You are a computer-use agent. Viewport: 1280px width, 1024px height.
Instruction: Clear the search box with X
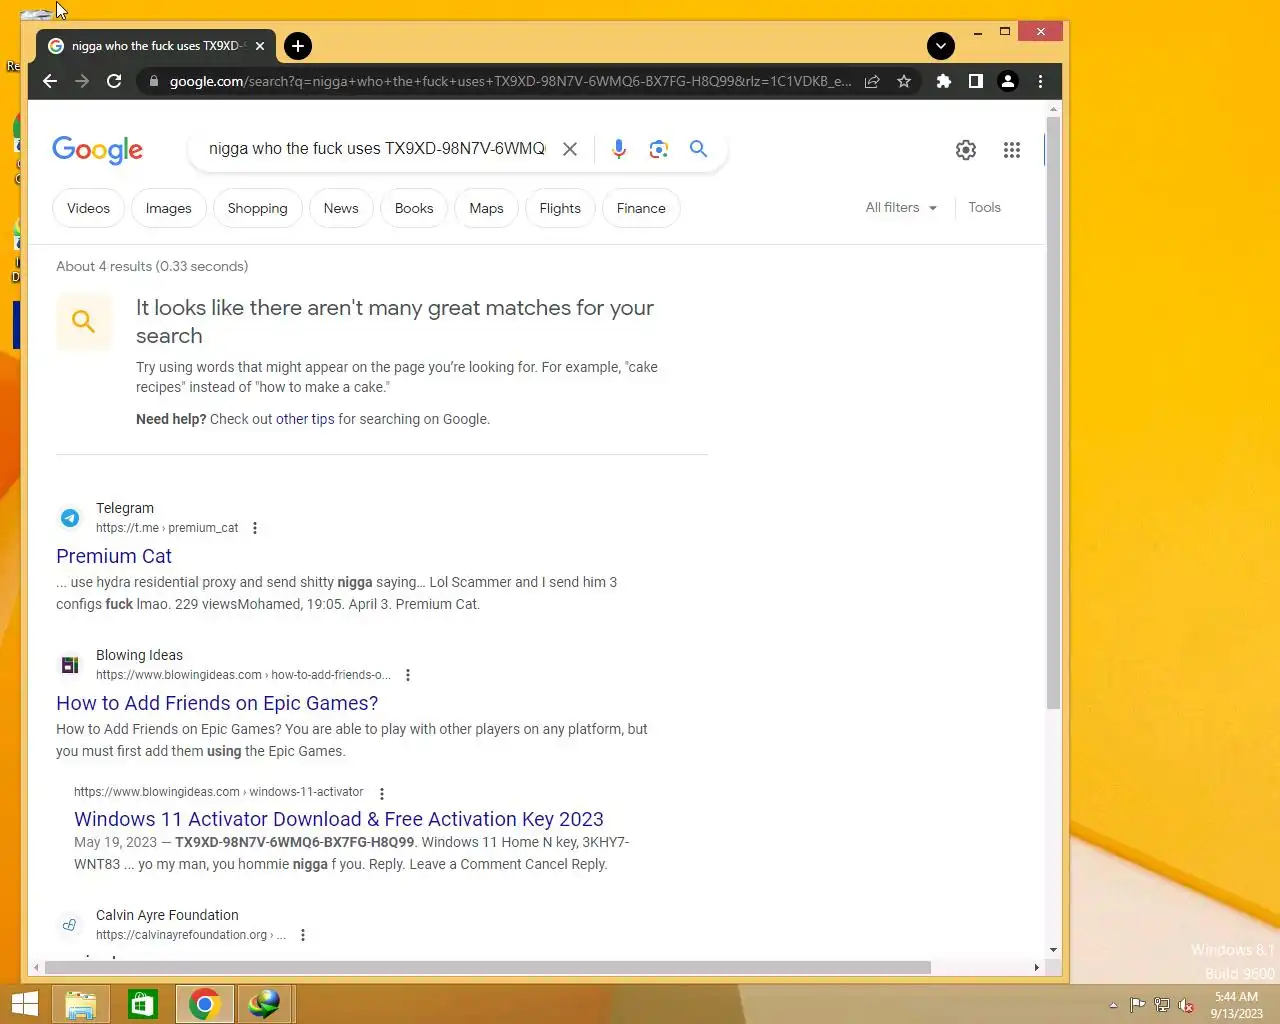(570, 149)
